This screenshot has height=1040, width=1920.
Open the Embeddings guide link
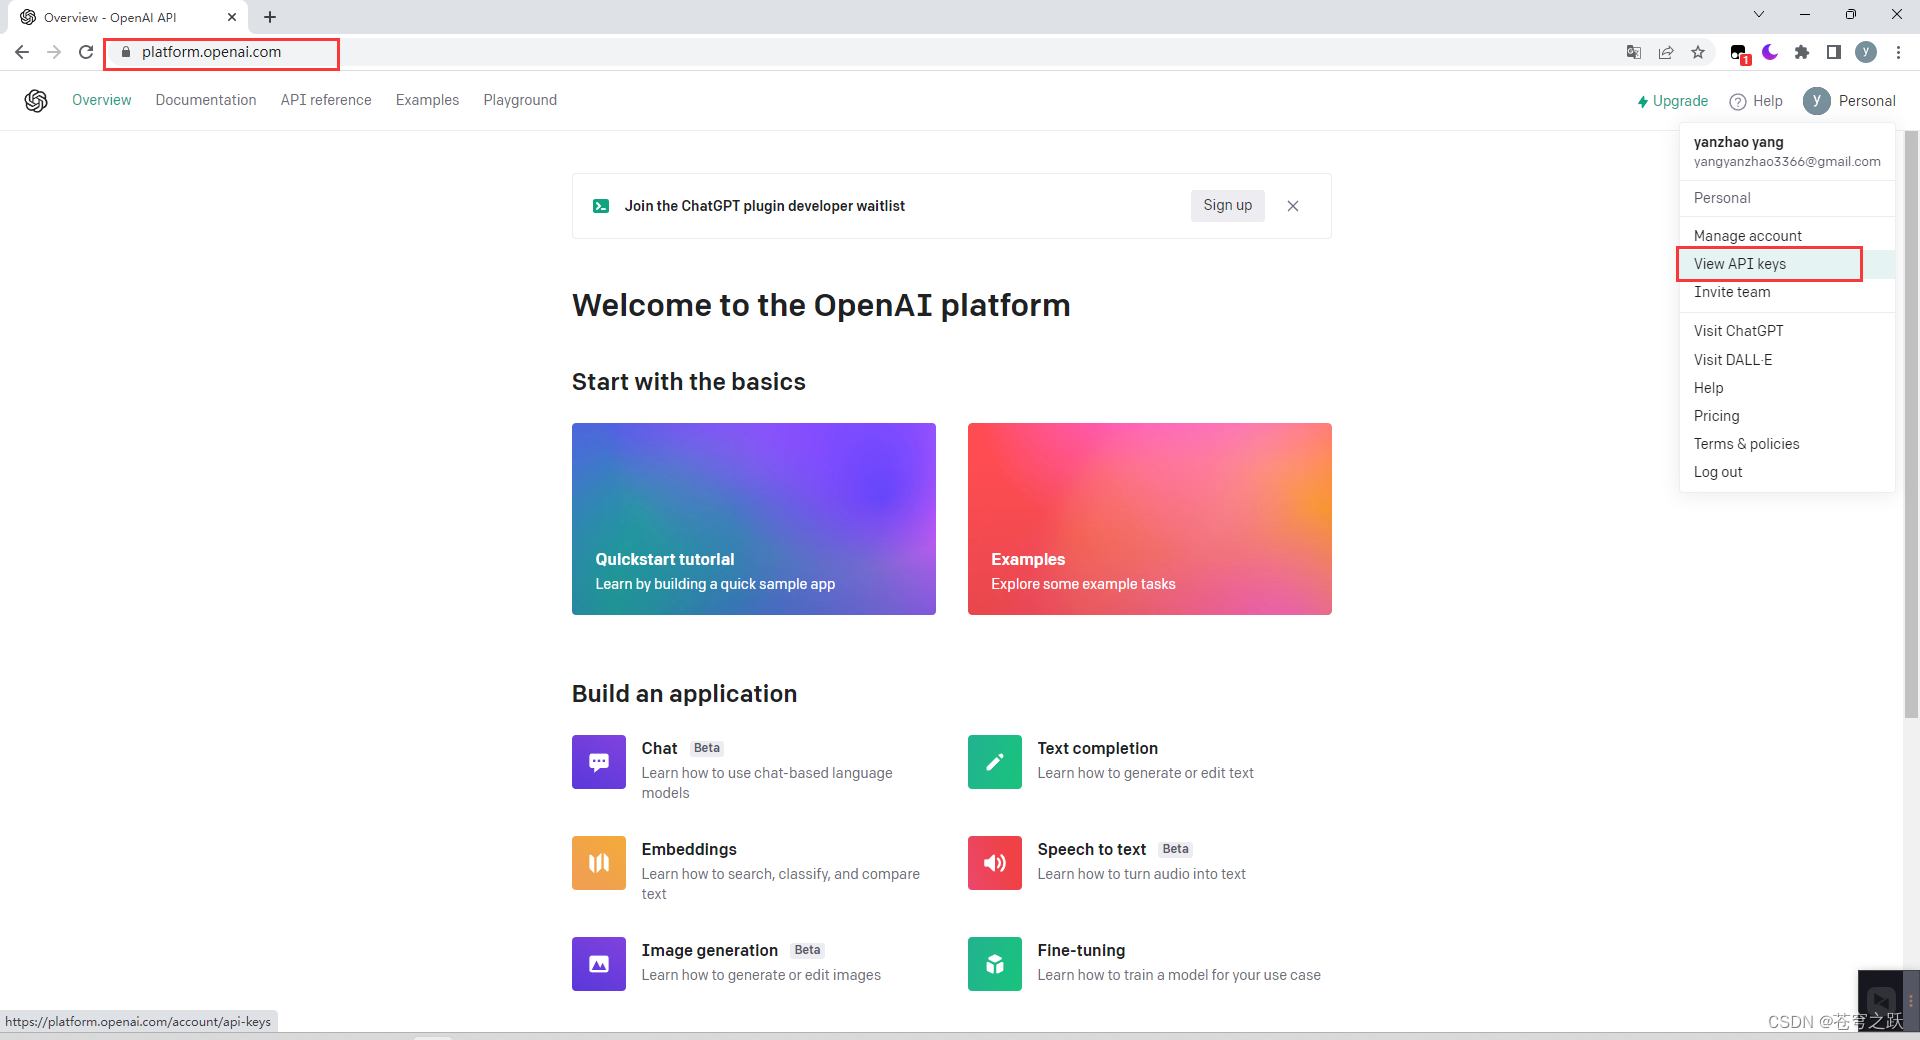[x=689, y=849]
